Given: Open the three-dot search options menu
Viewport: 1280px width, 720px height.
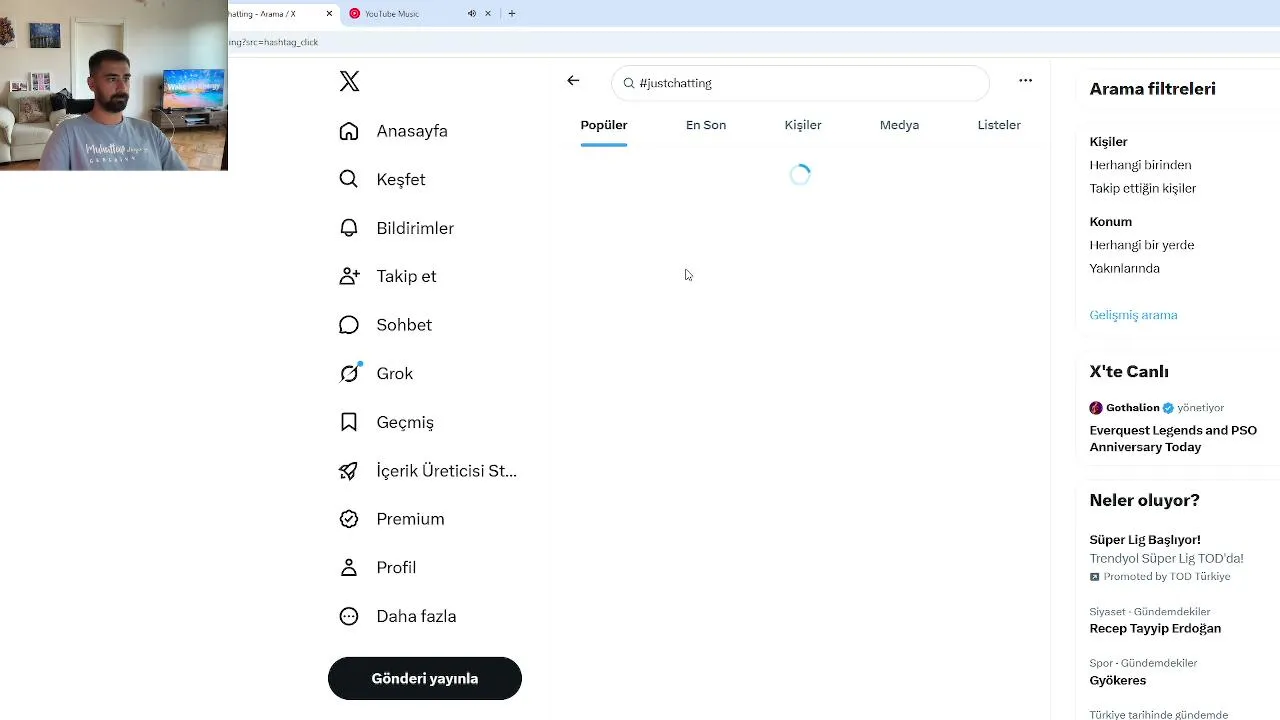Looking at the screenshot, I should 1025,81.
